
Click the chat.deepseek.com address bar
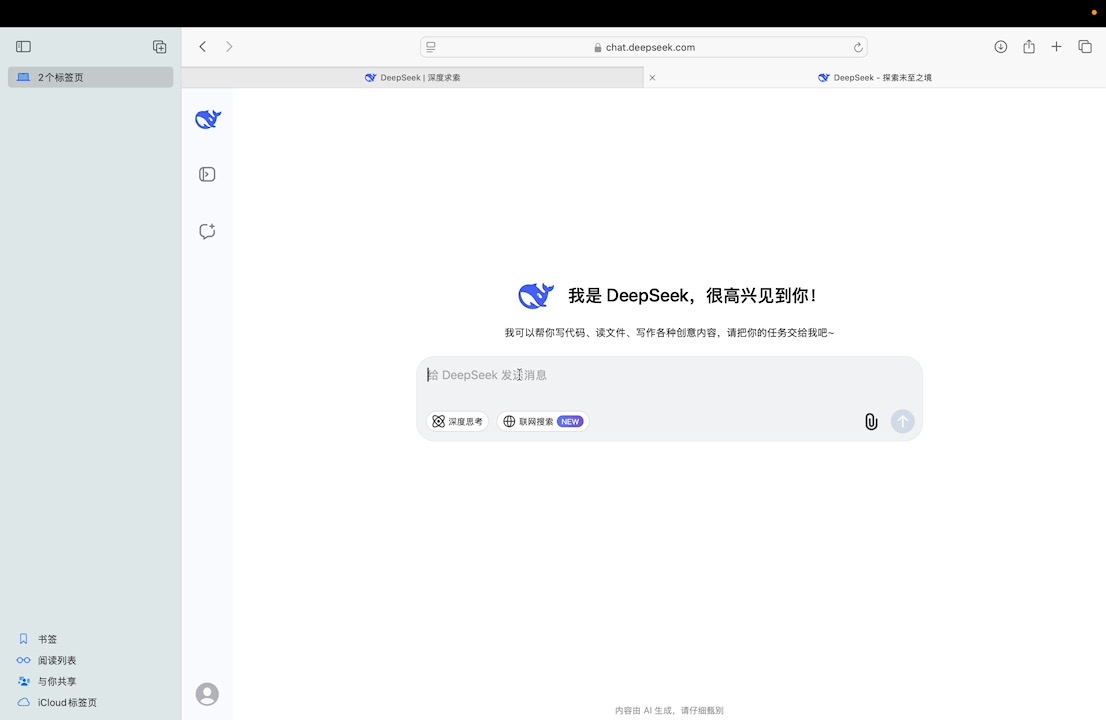[x=643, y=47]
